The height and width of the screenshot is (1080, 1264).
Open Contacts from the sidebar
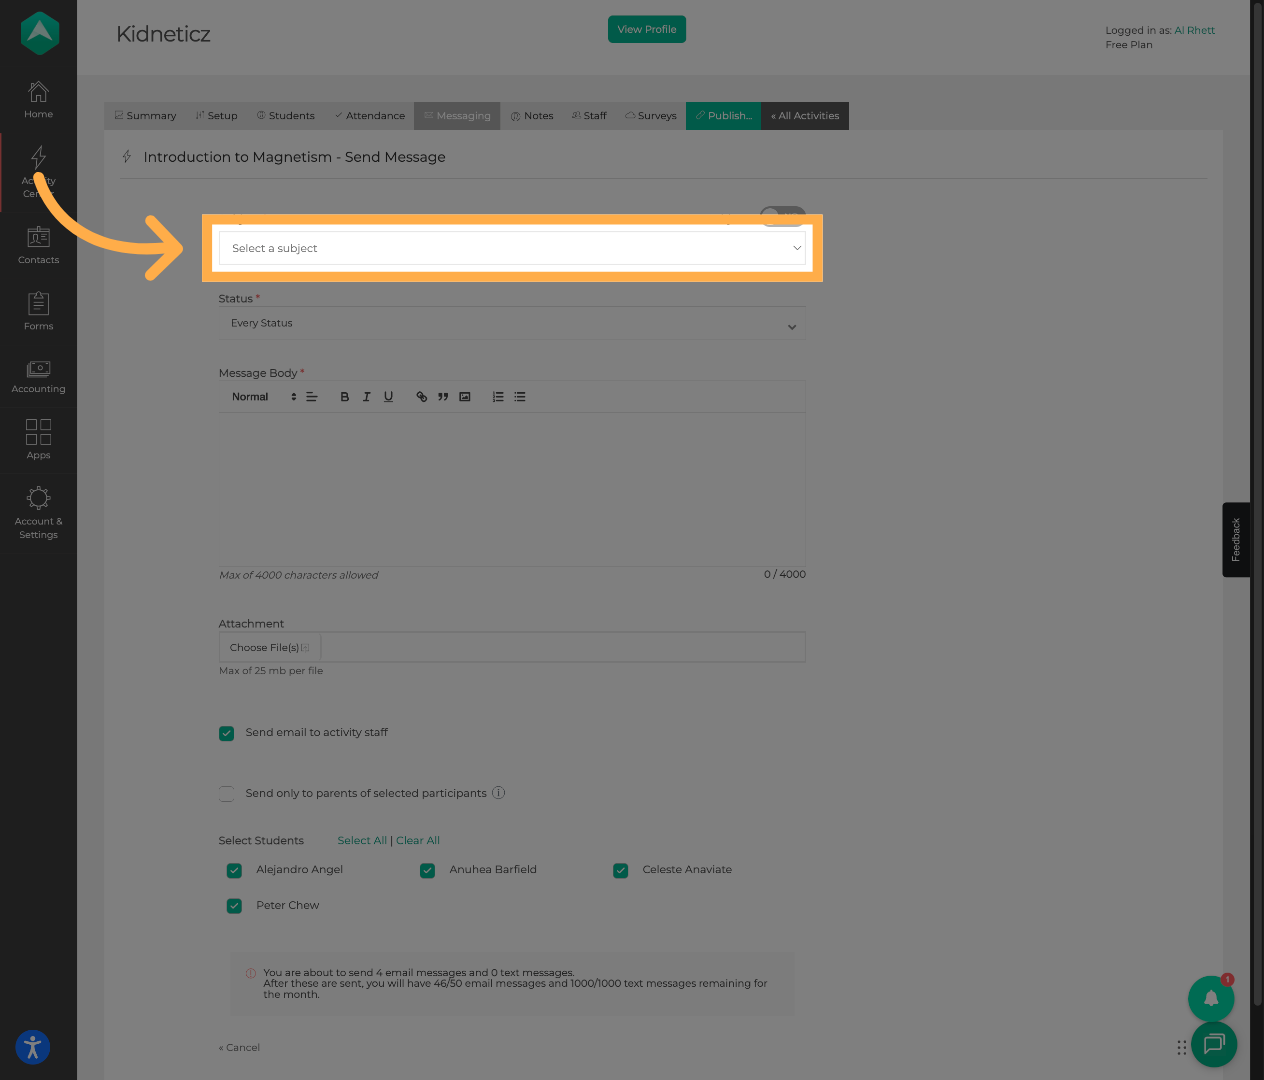pos(38,245)
